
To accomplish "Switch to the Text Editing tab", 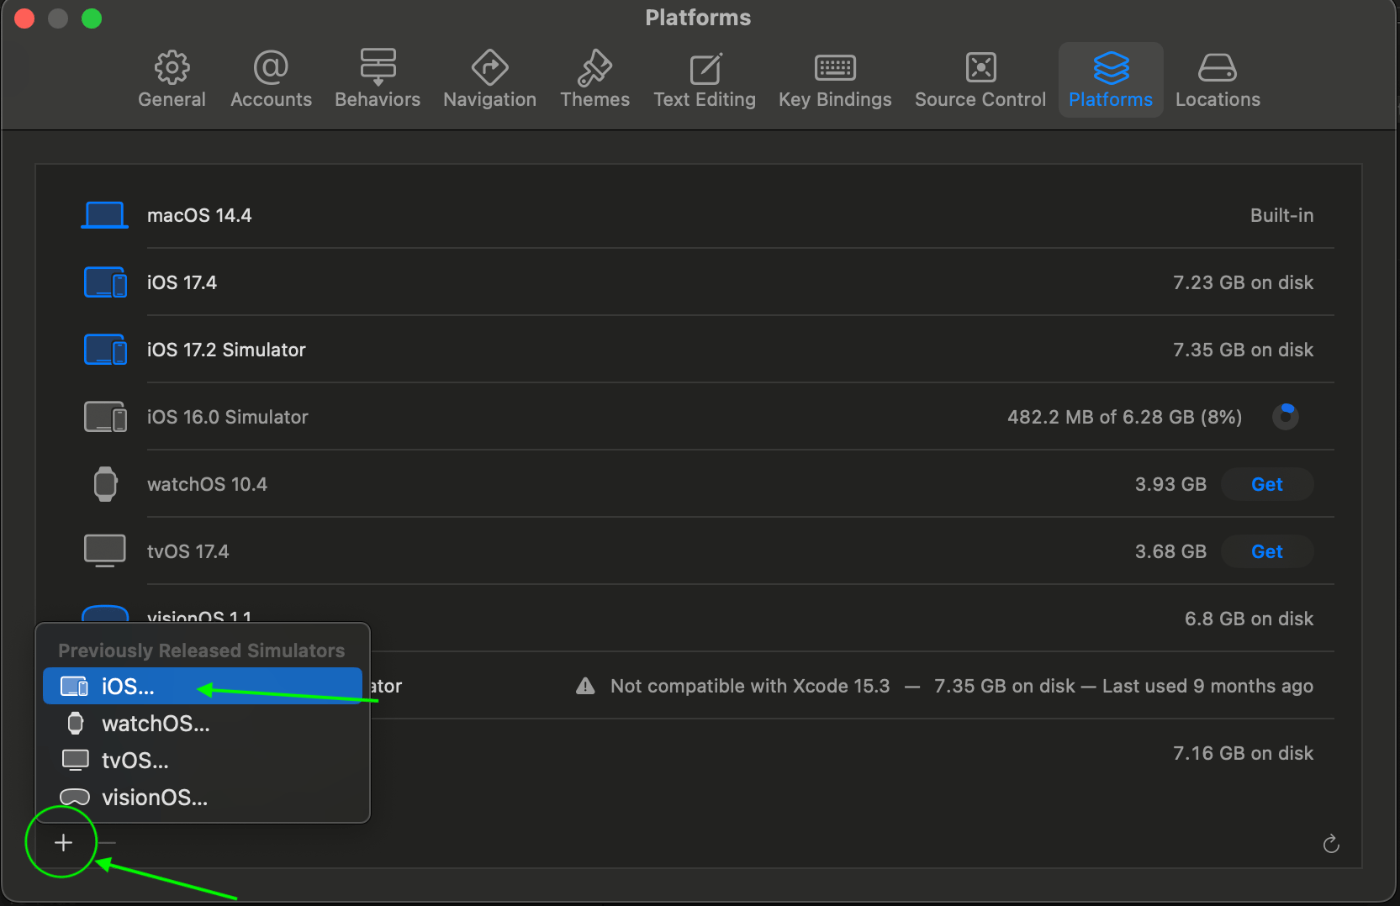I will 705,80.
